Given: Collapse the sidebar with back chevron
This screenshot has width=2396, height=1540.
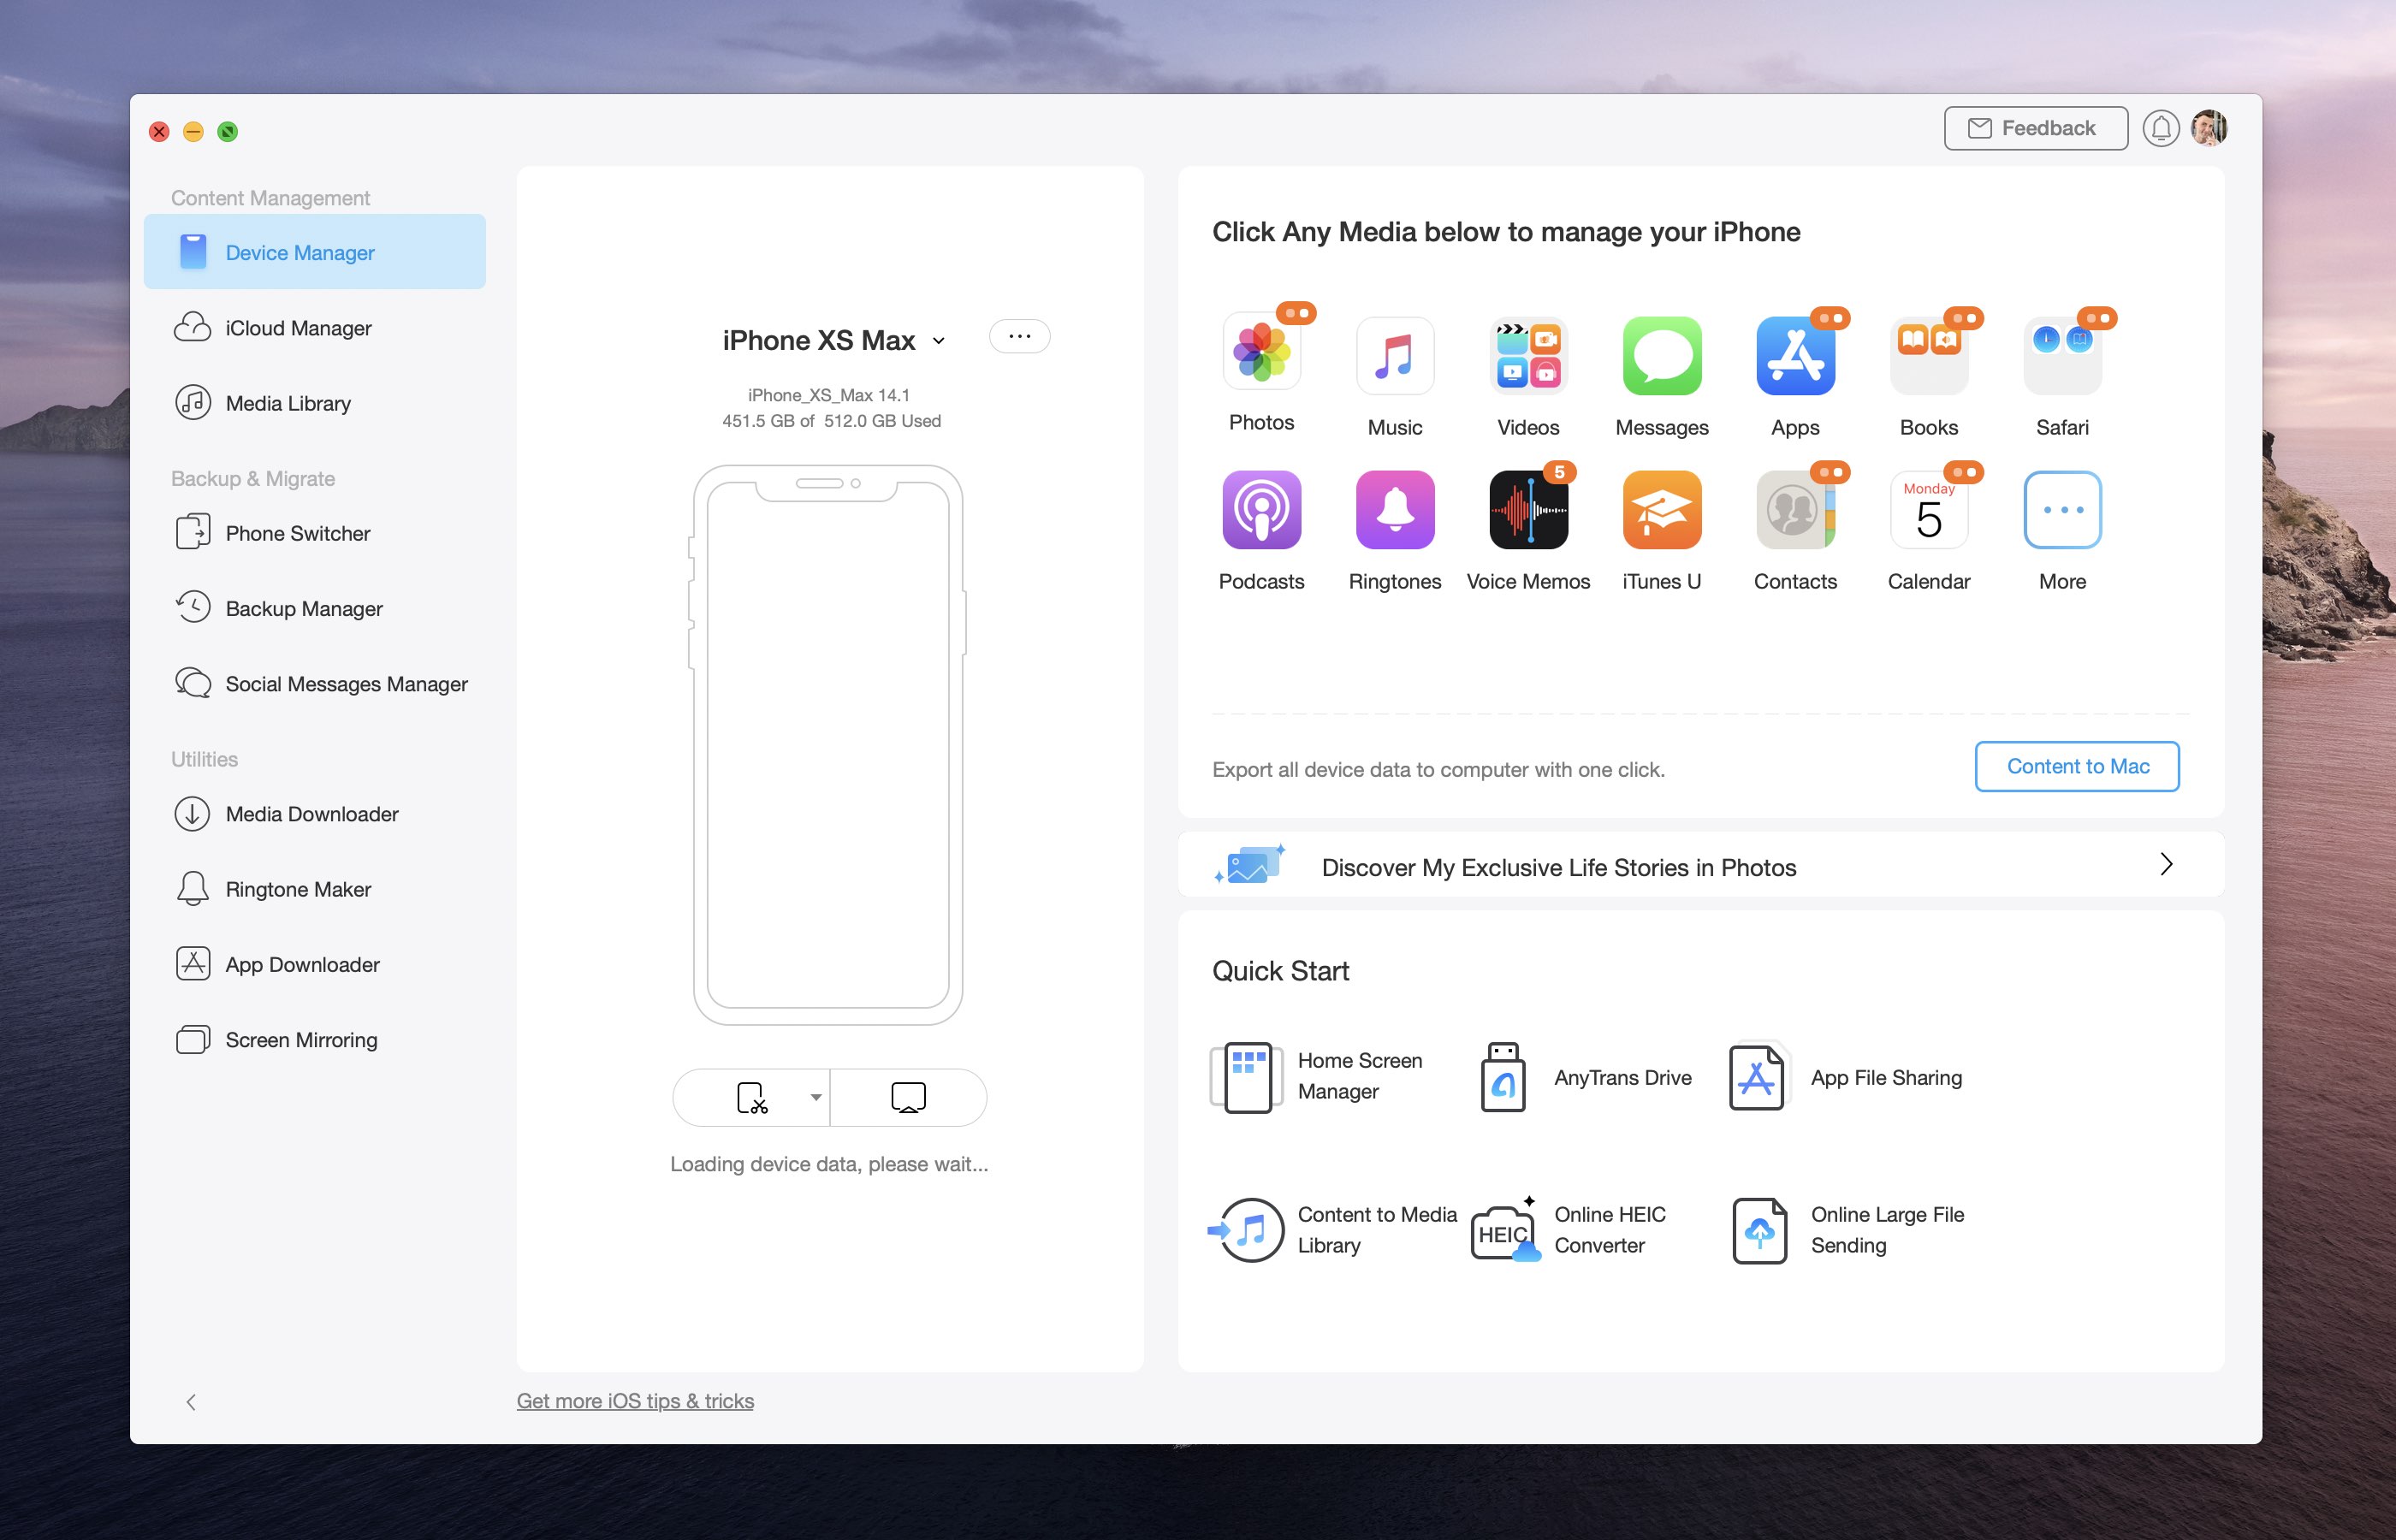Looking at the screenshot, I should pos(191,1401).
